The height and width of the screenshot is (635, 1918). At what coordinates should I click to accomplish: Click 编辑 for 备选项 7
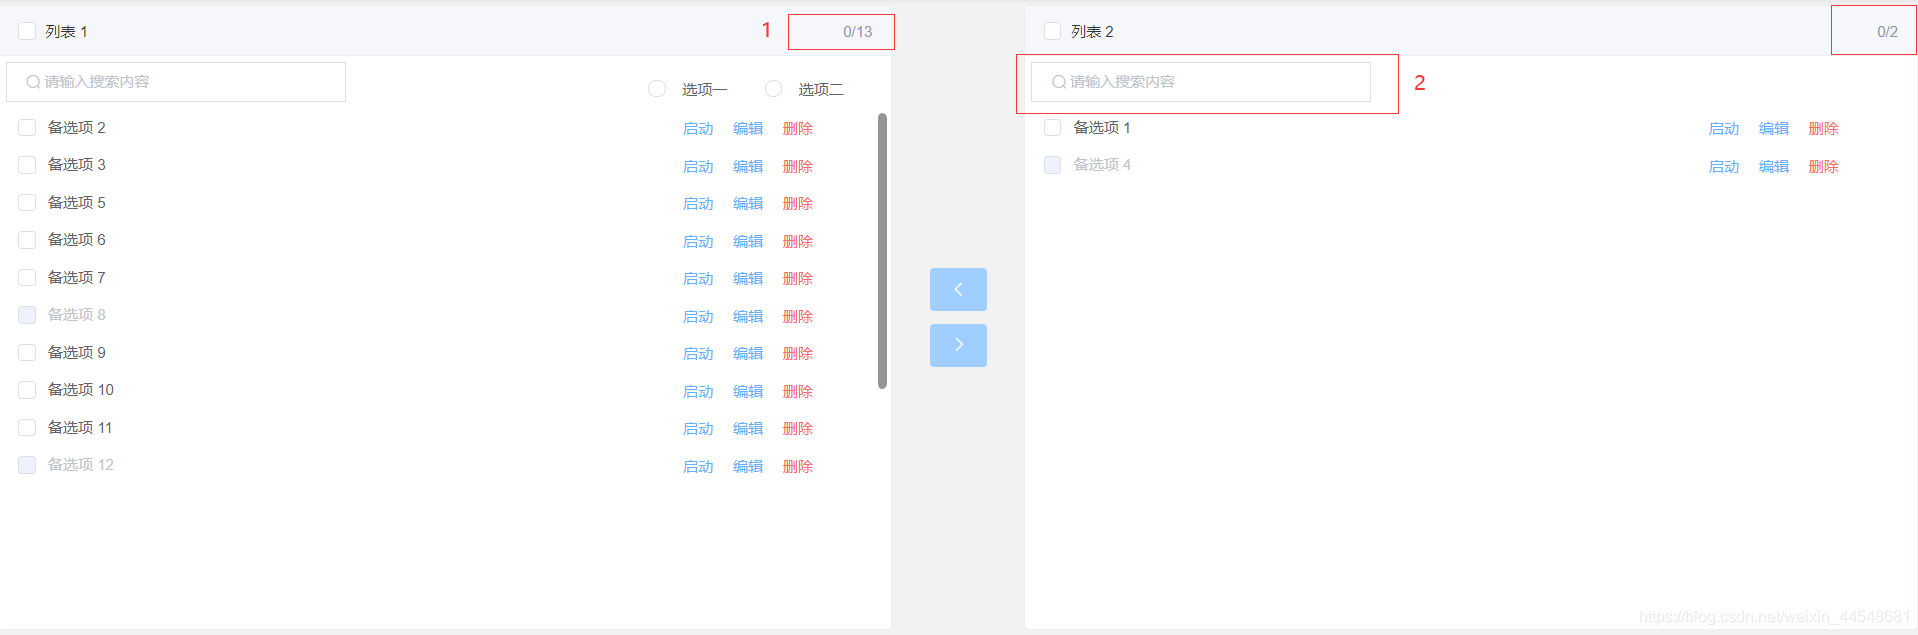[748, 279]
